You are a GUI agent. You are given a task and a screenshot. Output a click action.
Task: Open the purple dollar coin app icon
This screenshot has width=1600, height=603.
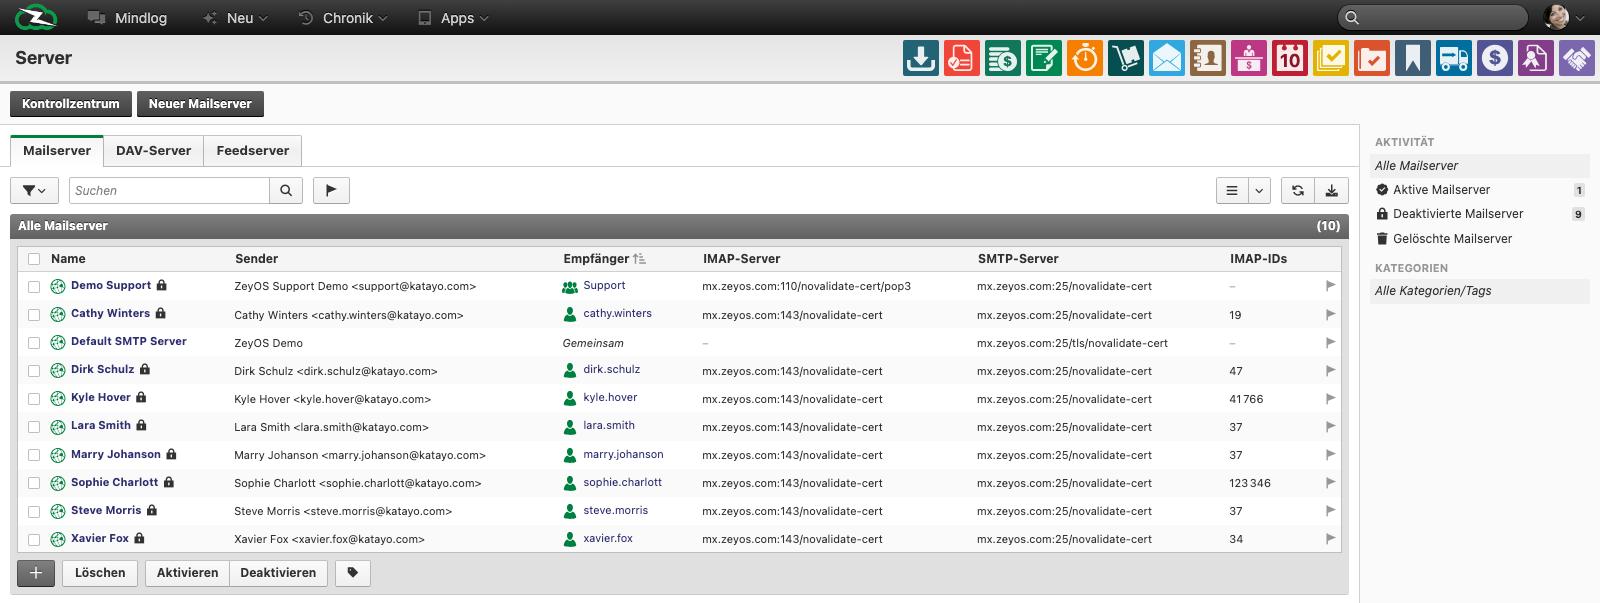pyautogui.click(x=1494, y=58)
